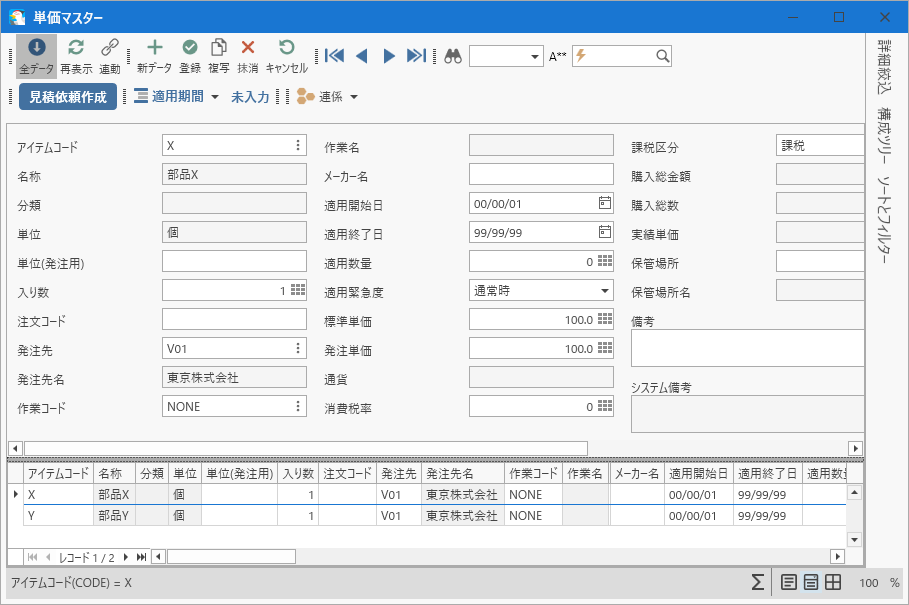Toggle the sigma summary button
The width and height of the screenshot is (909, 605).
pyautogui.click(x=758, y=583)
